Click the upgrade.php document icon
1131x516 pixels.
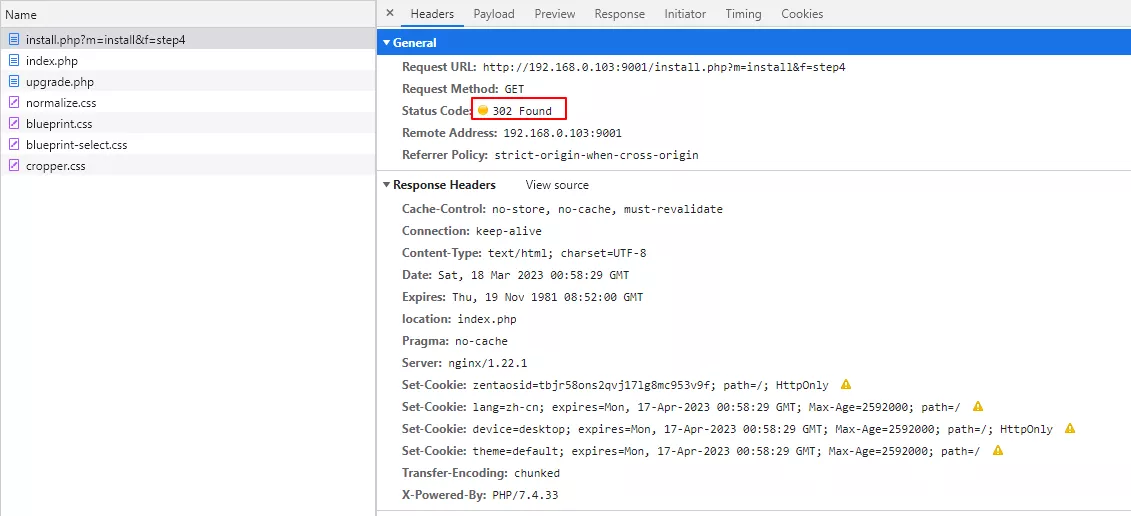14,82
